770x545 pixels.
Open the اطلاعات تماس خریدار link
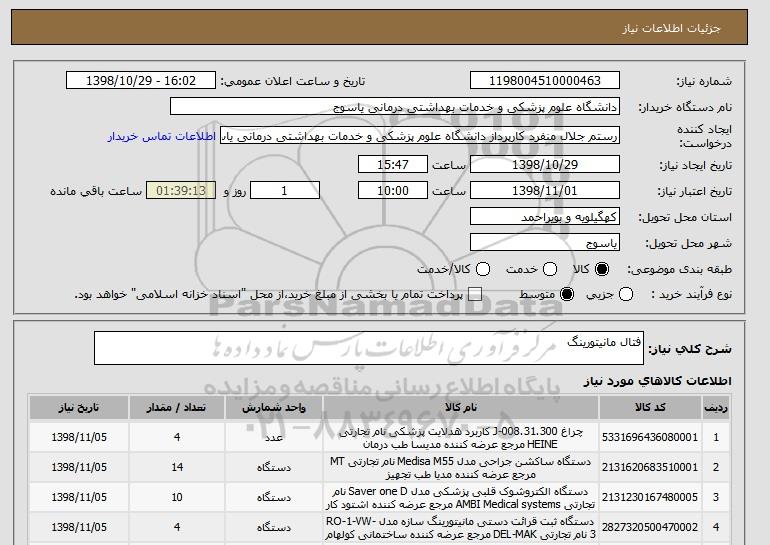pyautogui.click(x=162, y=136)
